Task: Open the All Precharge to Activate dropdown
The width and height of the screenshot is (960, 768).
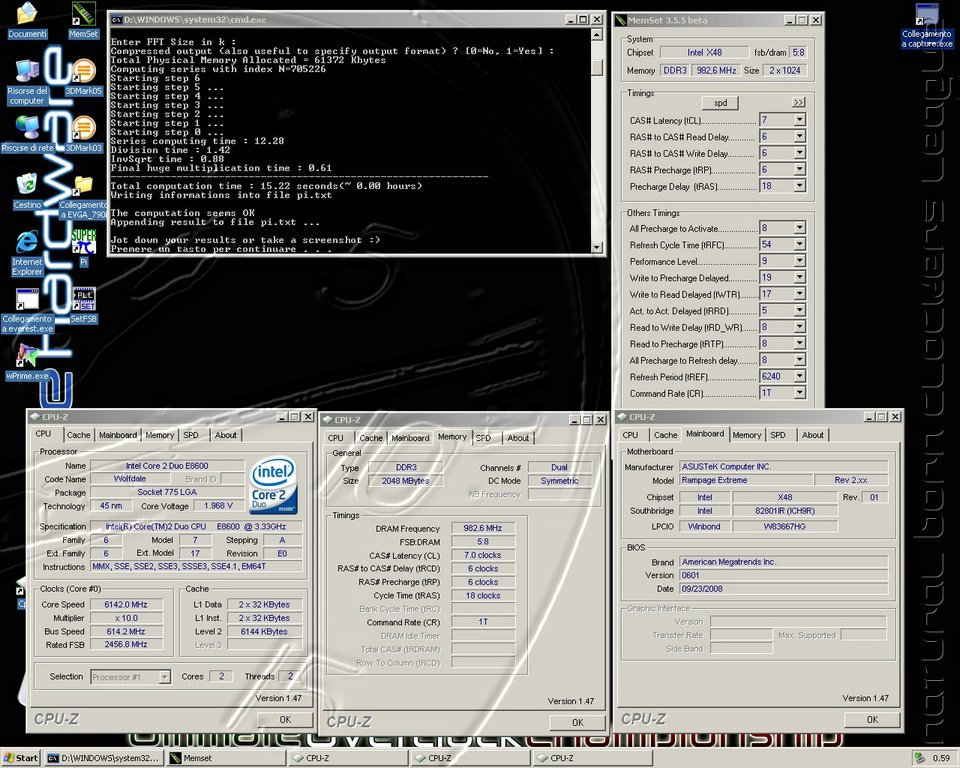Action: pos(800,228)
